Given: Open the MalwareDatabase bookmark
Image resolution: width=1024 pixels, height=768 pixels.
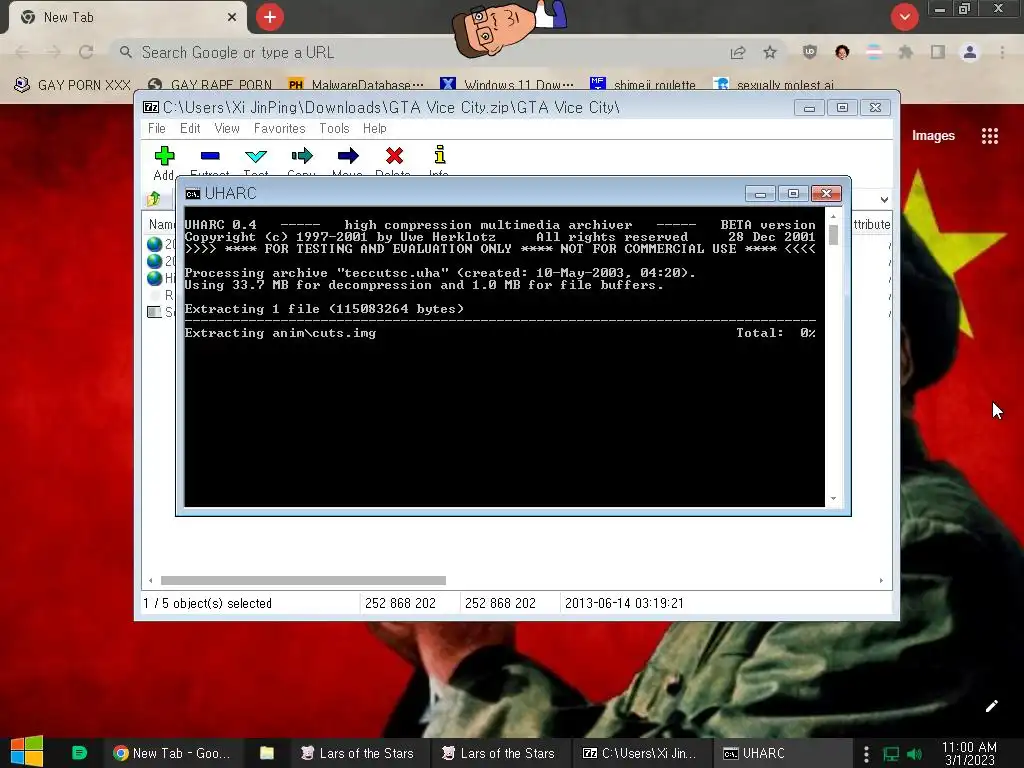Looking at the screenshot, I should (357, 85).
